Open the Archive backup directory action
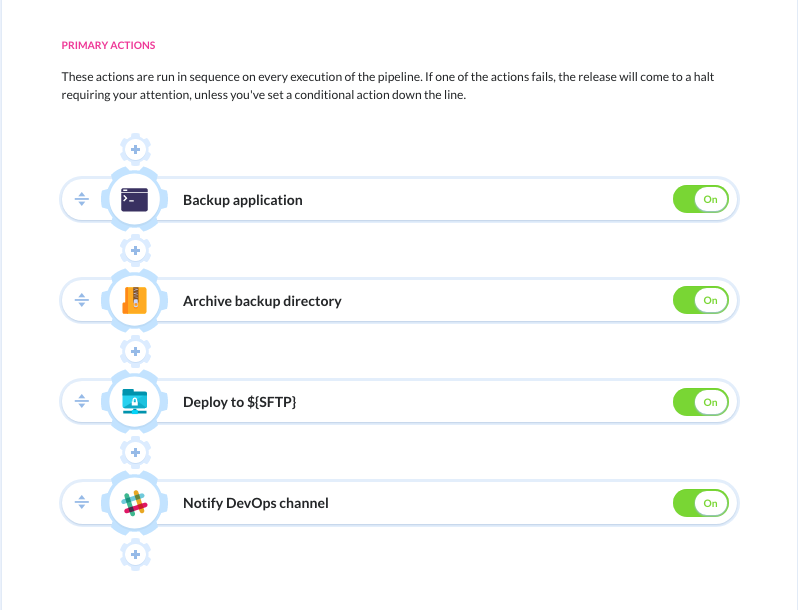 tap(262, 301)
